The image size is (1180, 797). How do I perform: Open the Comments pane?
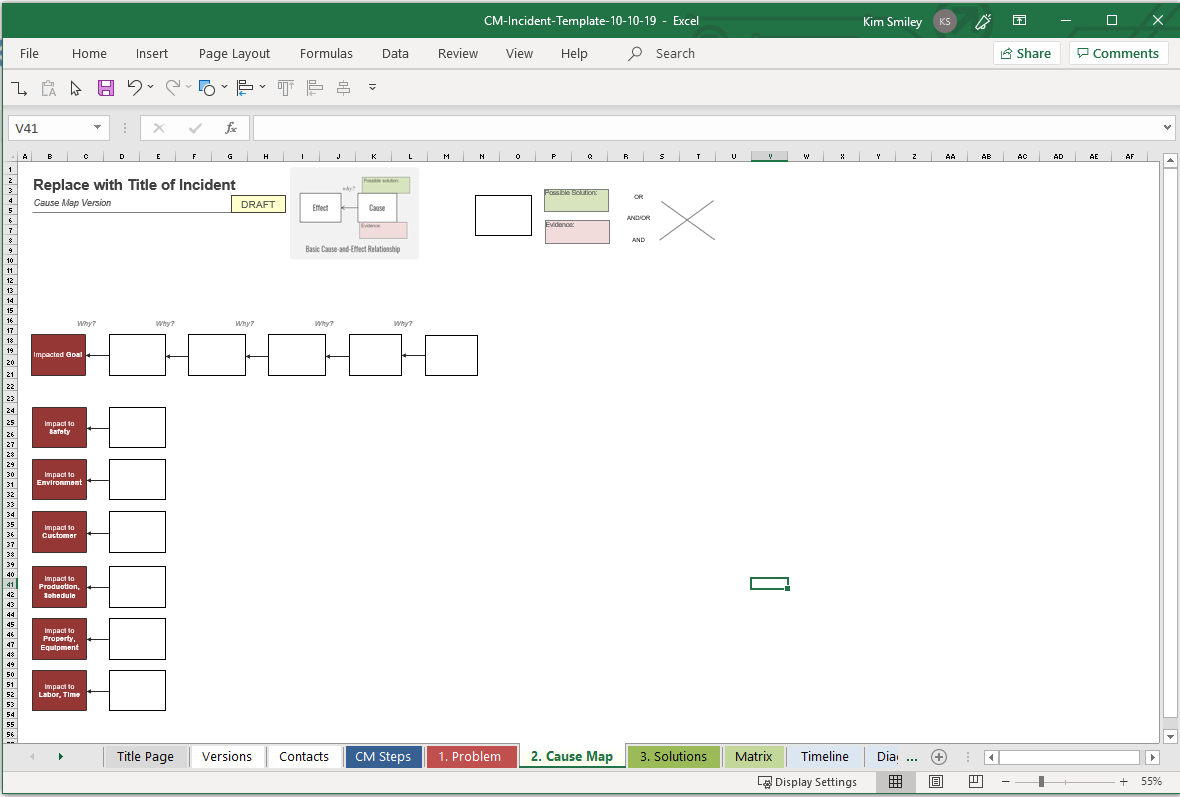(1118, 53)
